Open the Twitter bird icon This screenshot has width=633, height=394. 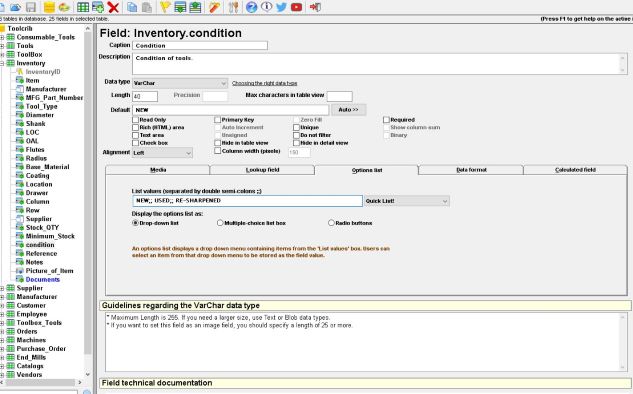(281, 7)
